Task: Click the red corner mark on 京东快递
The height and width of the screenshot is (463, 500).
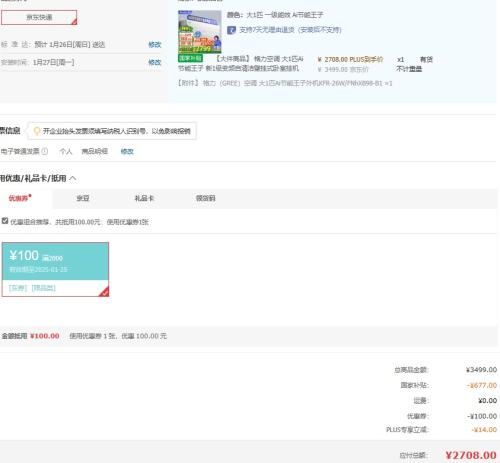Action: [74, 22]
